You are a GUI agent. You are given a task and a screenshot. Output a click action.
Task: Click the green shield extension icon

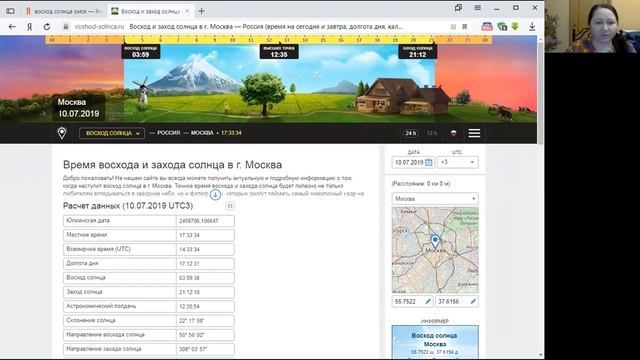point(502,27)
